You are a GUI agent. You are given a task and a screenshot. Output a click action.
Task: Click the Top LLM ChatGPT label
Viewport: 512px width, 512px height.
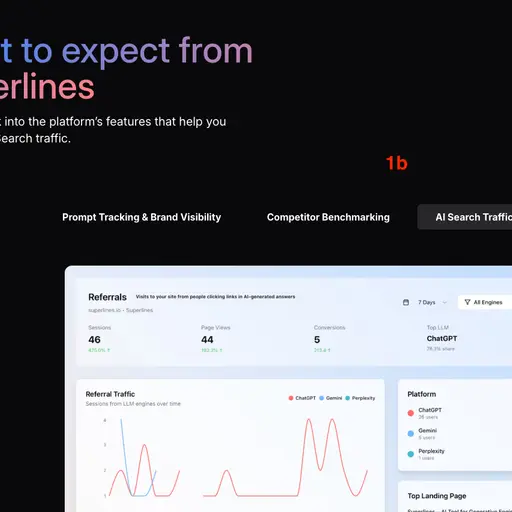click(442, 338)
